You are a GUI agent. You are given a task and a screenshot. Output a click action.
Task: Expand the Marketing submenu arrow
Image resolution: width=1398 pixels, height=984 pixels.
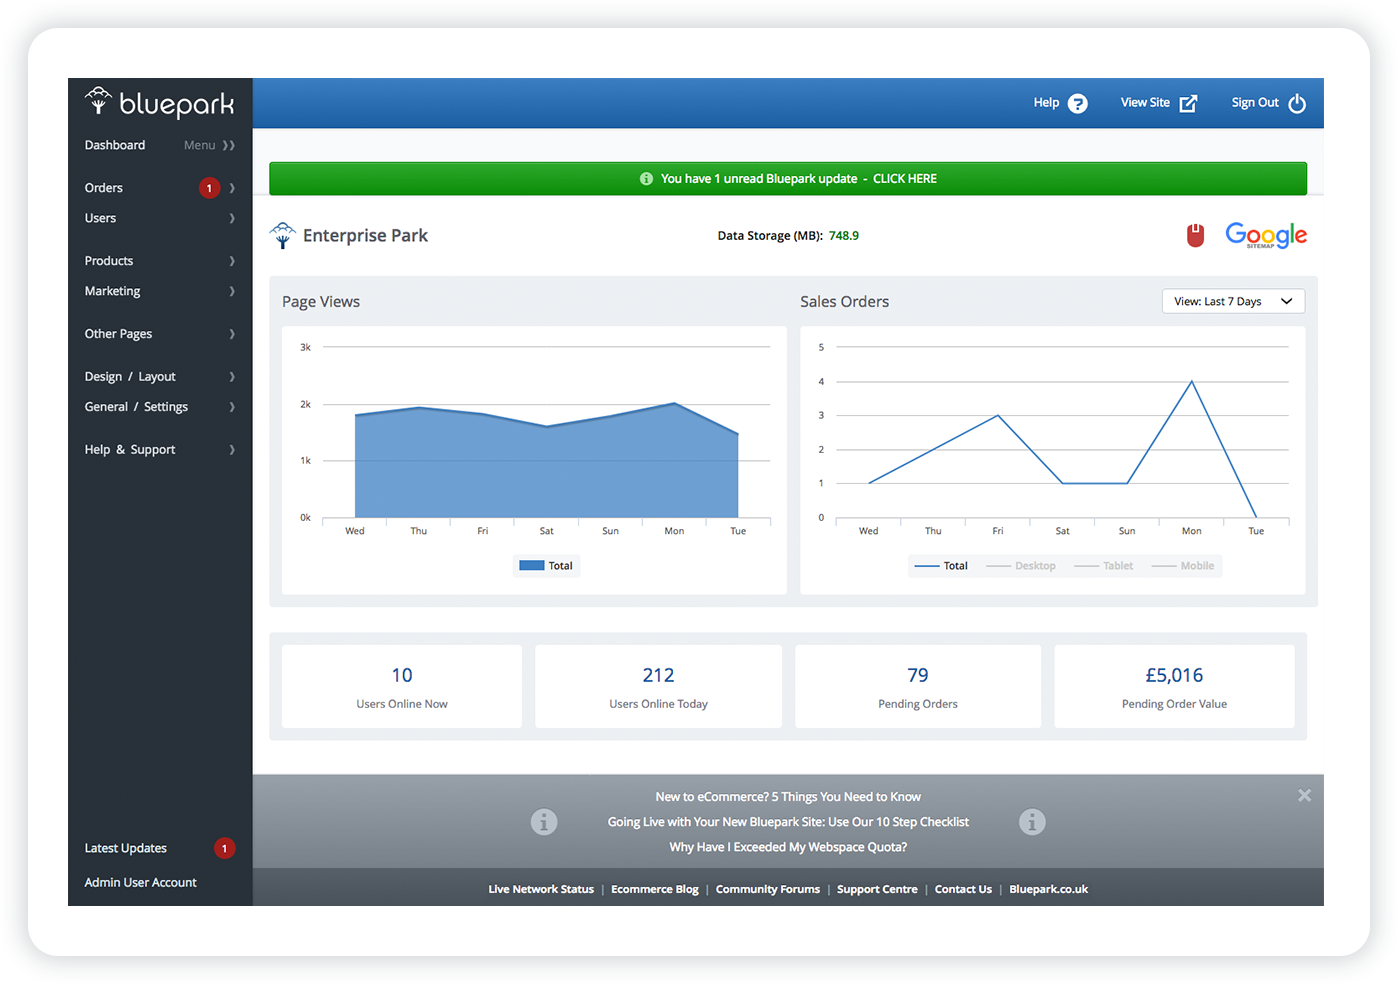tap(232, 291)
